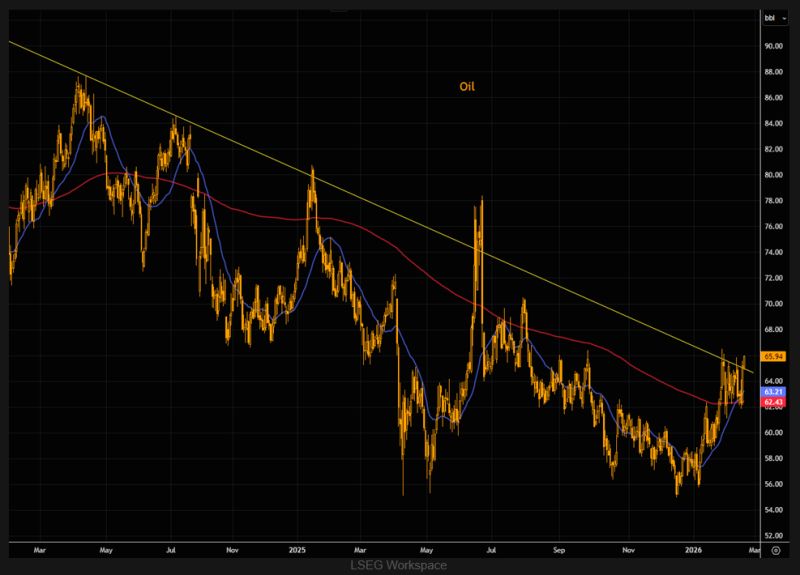Select the orange Oil chart label
800x575 pixels.
(467, 87)
